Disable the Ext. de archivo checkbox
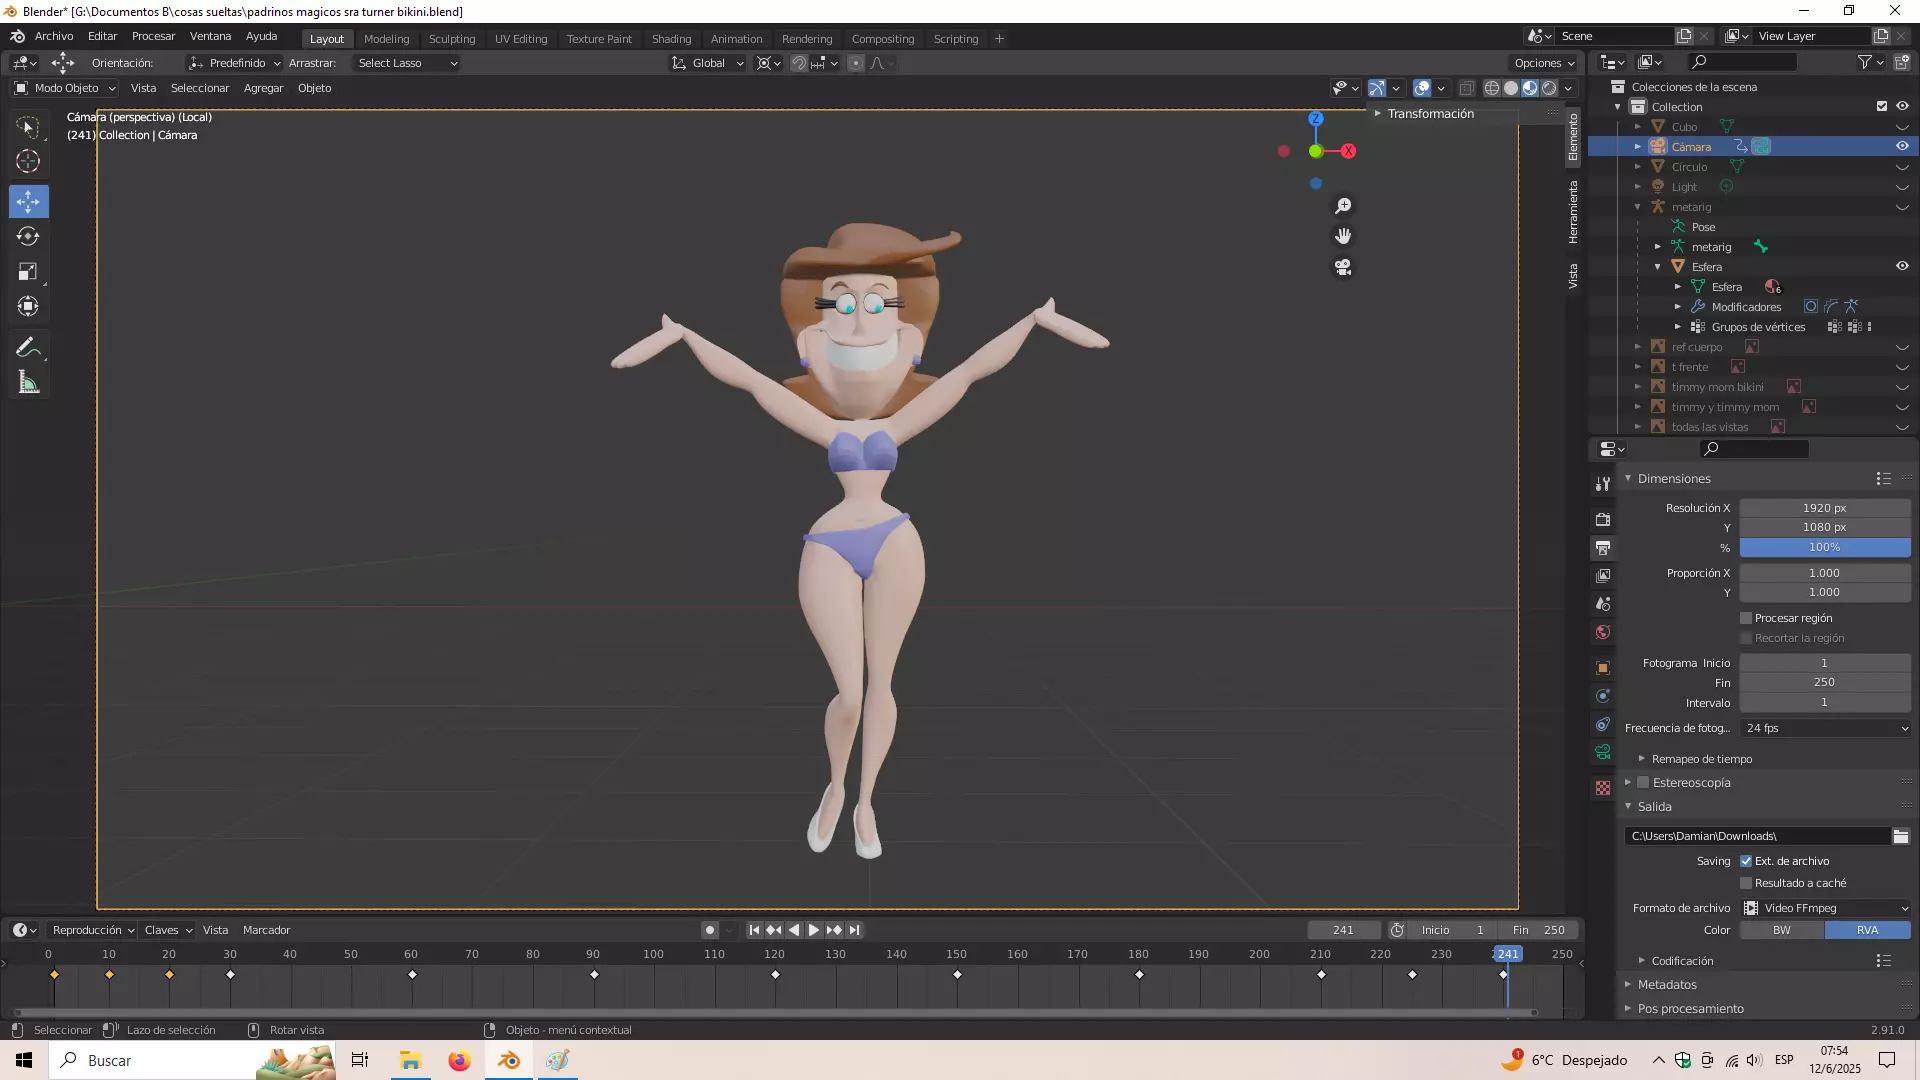 (x=1746, y=861)
